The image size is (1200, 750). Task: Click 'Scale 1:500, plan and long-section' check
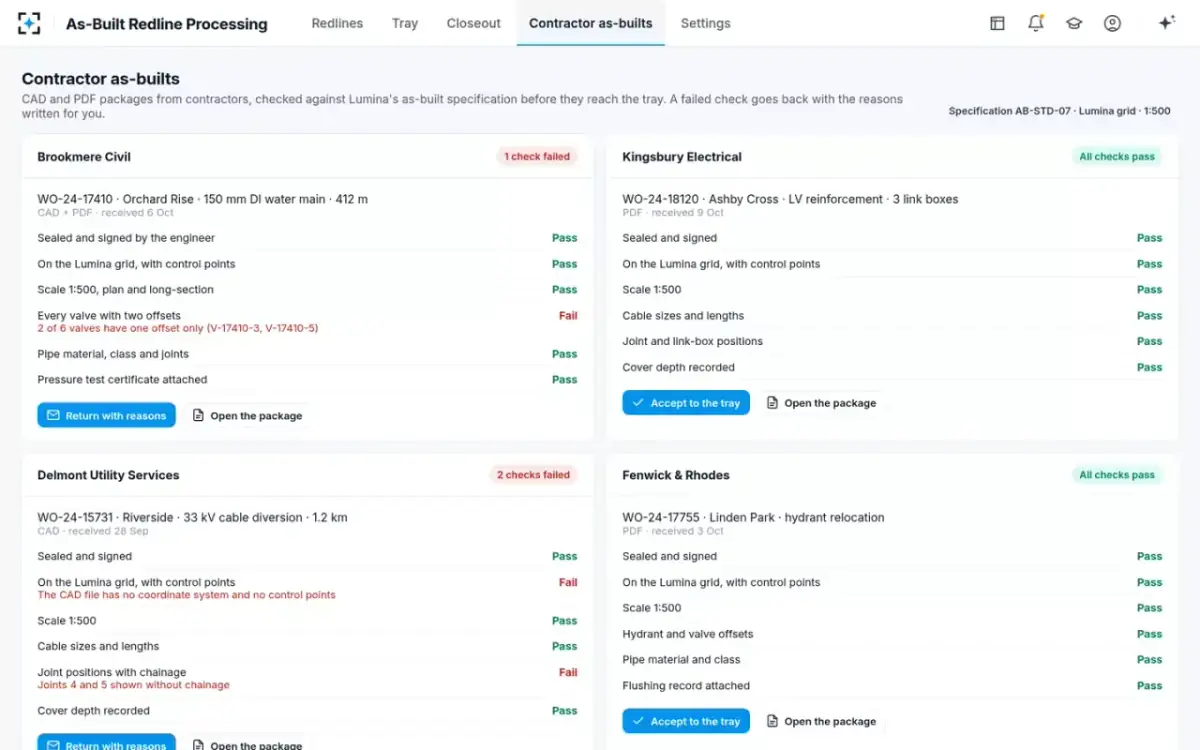click(x=125, y=290)
